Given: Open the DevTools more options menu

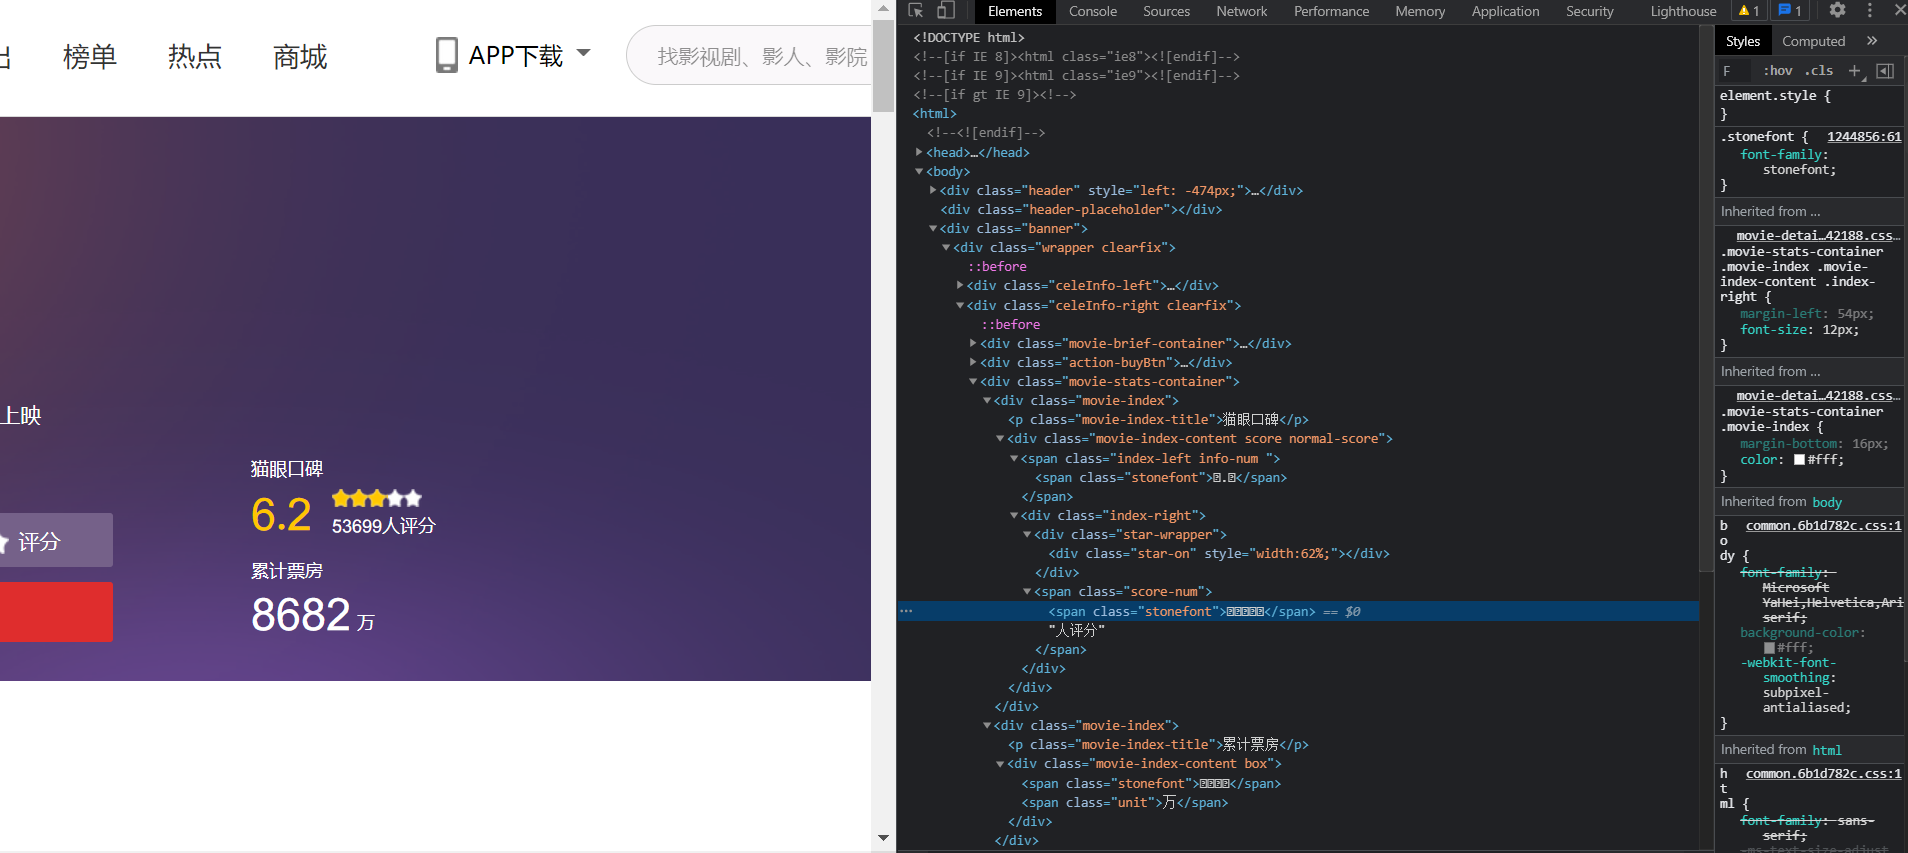Looking at the screenshot, I should click(x=1869, y=10).
